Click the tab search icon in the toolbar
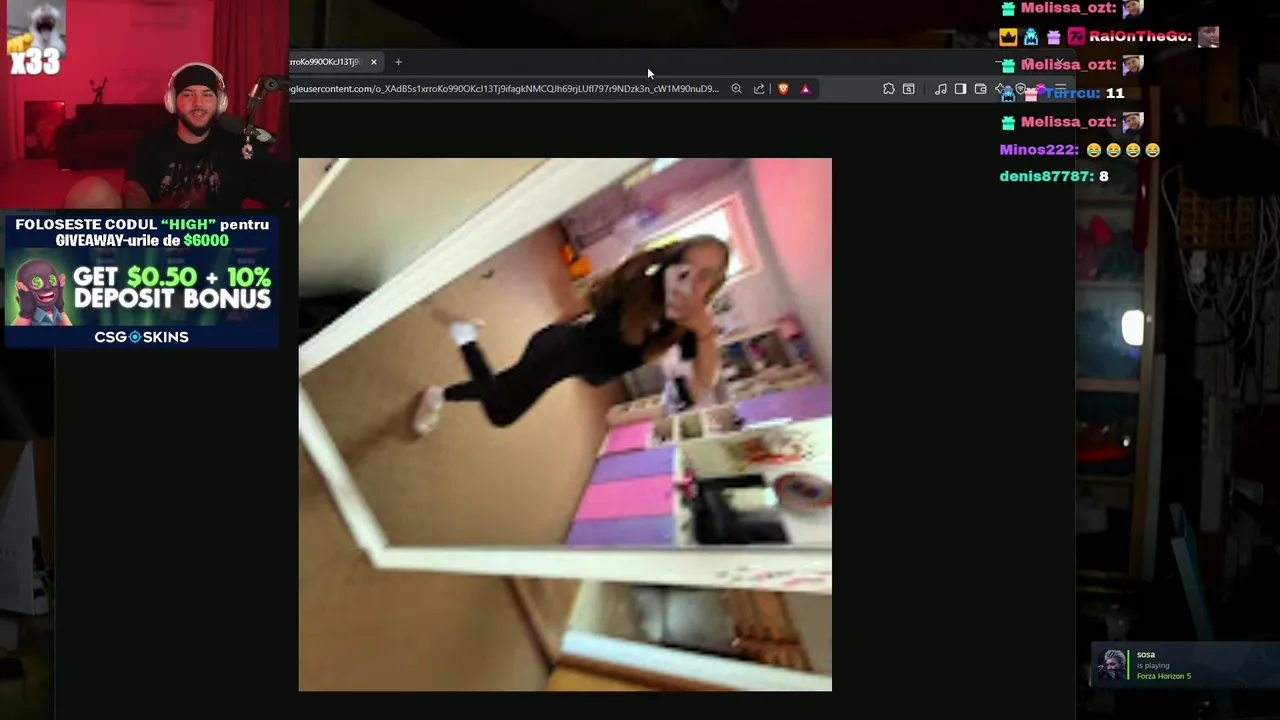This screenshot has height=720, width=1280. 909,89
